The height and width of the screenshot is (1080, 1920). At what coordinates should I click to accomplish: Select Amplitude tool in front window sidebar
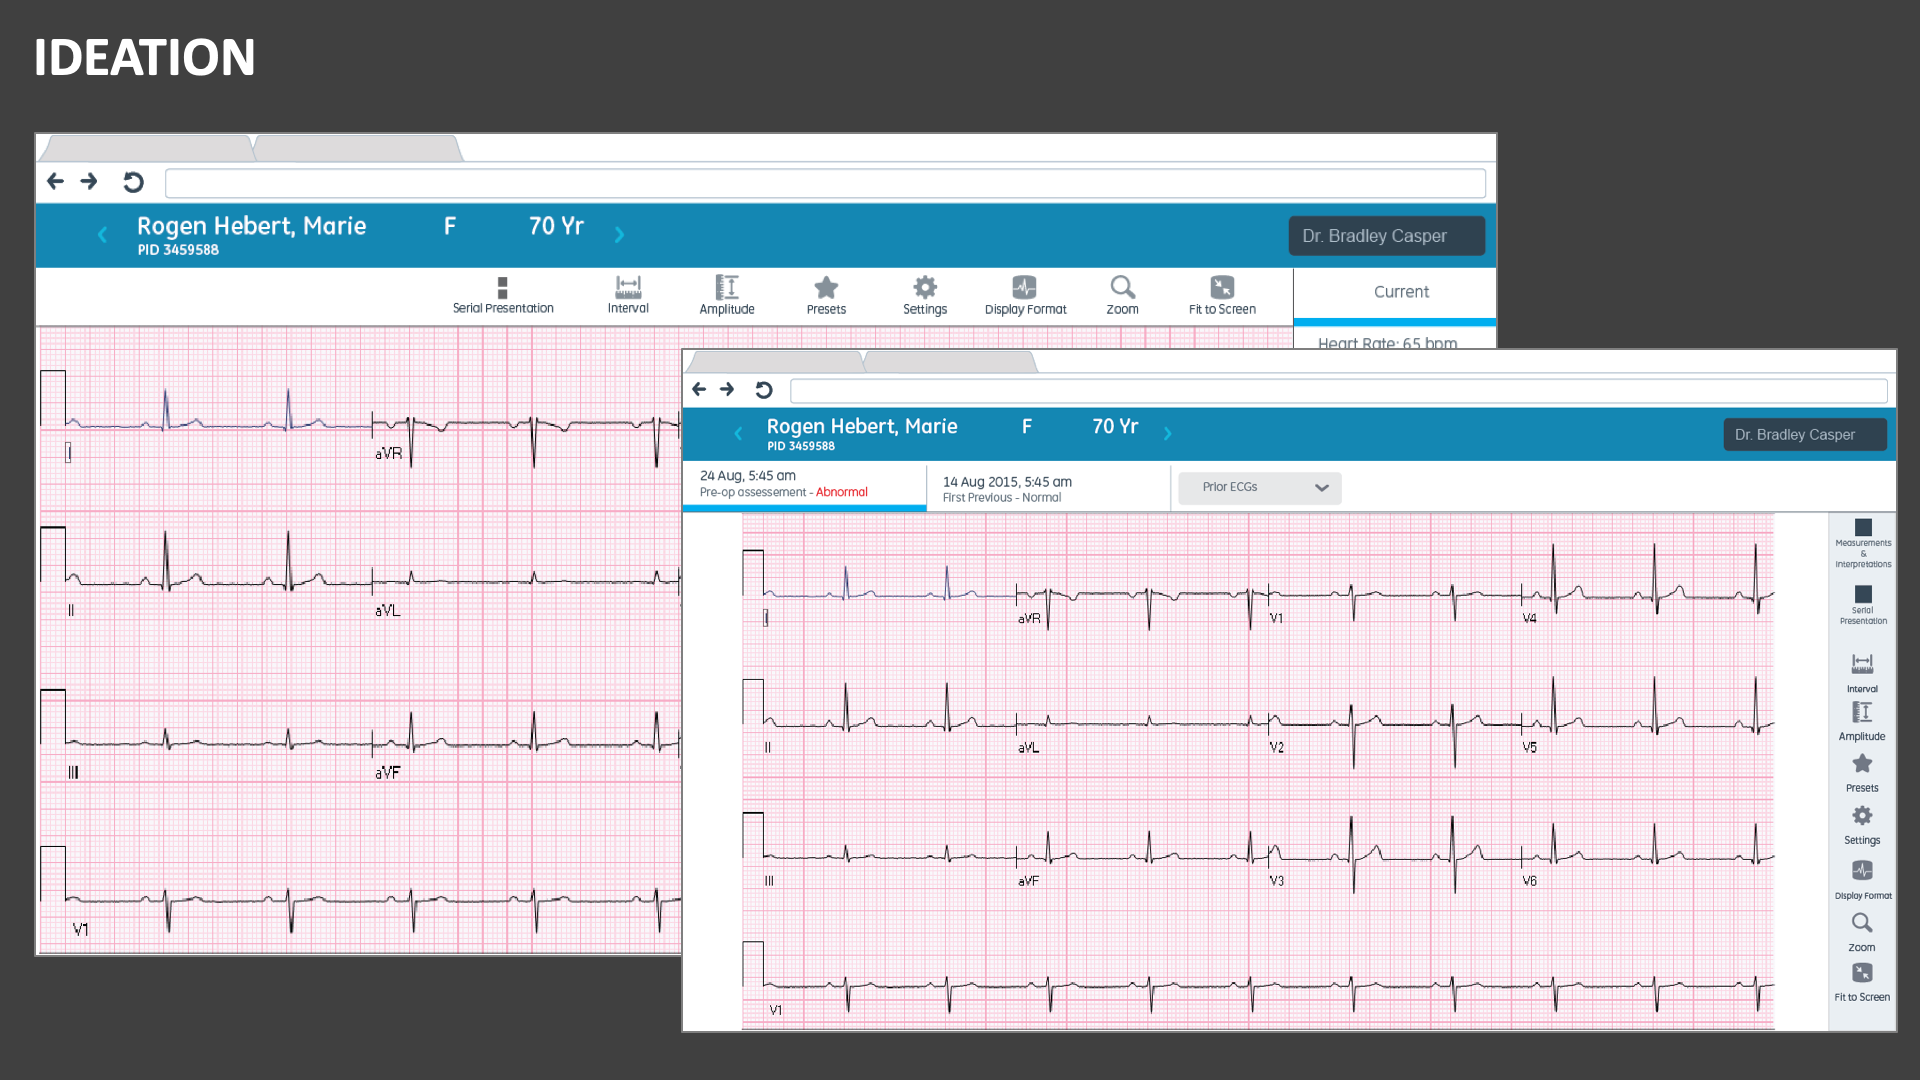[x=1862, y=721]
